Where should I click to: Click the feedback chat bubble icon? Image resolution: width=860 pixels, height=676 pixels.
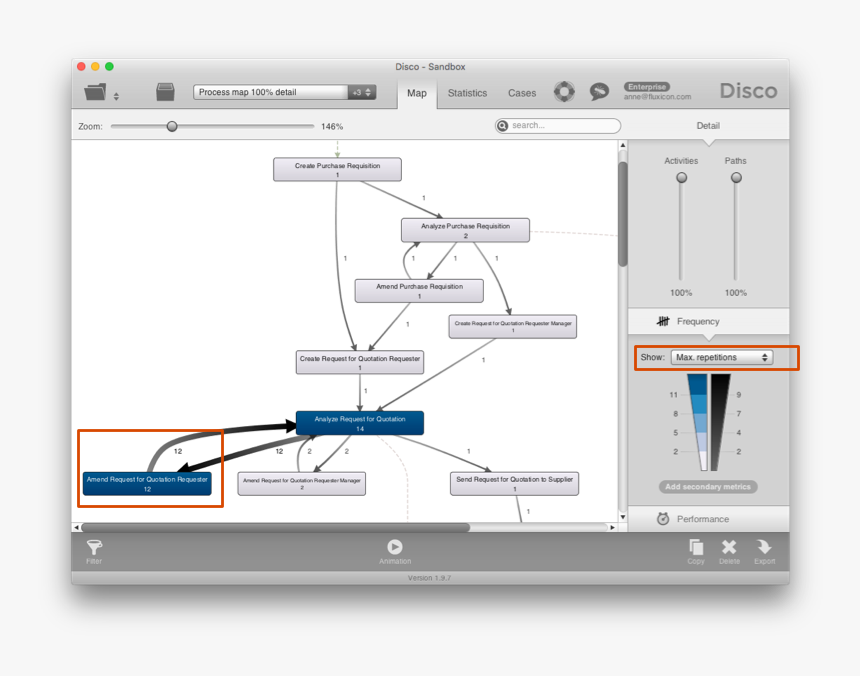coord(599,91)
